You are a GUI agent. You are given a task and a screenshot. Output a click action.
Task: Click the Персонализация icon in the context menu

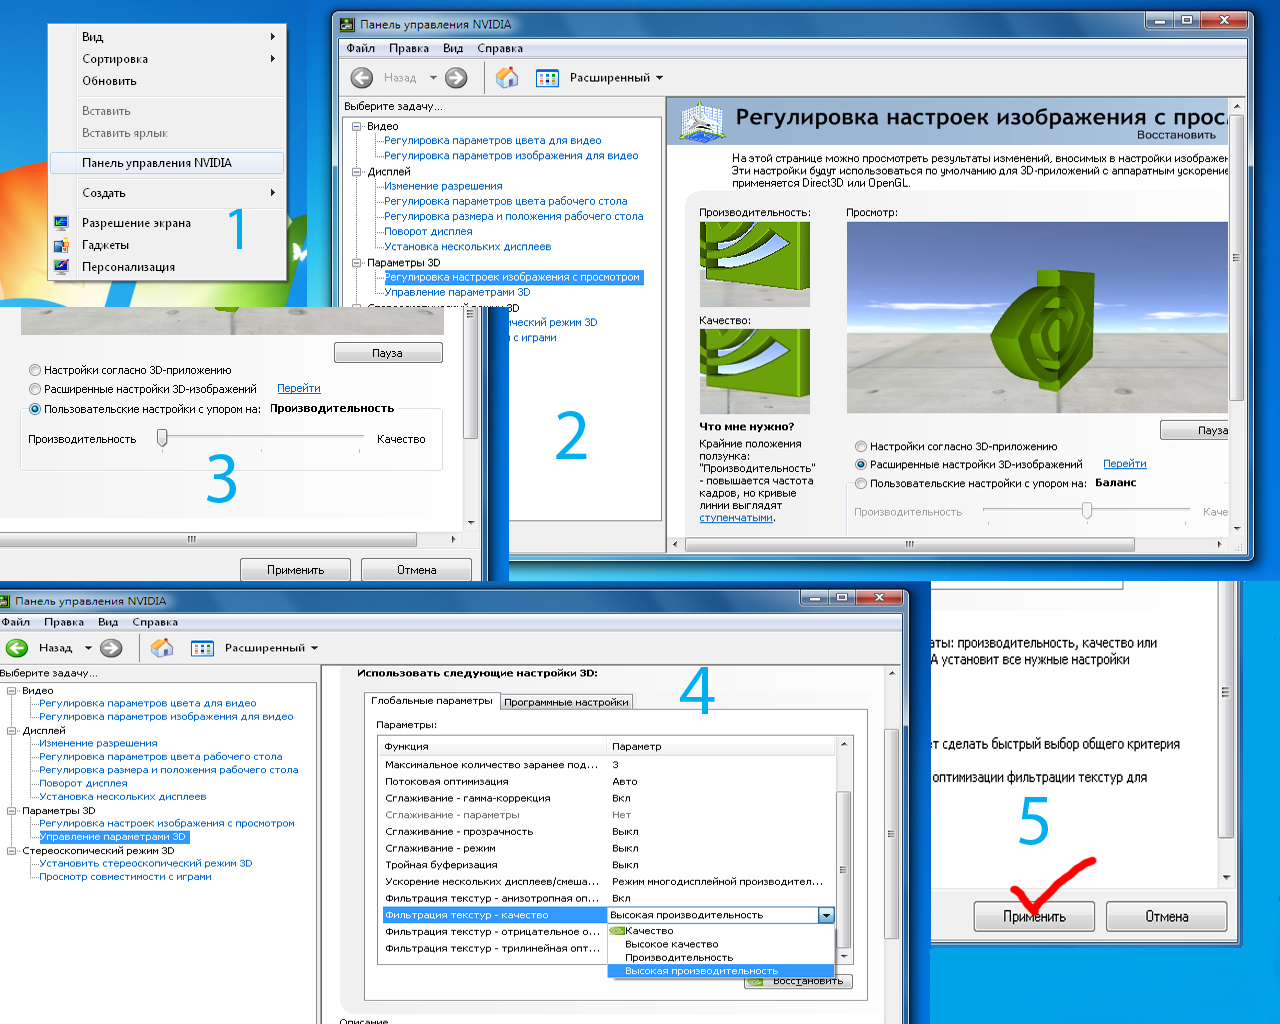(62, 267)
